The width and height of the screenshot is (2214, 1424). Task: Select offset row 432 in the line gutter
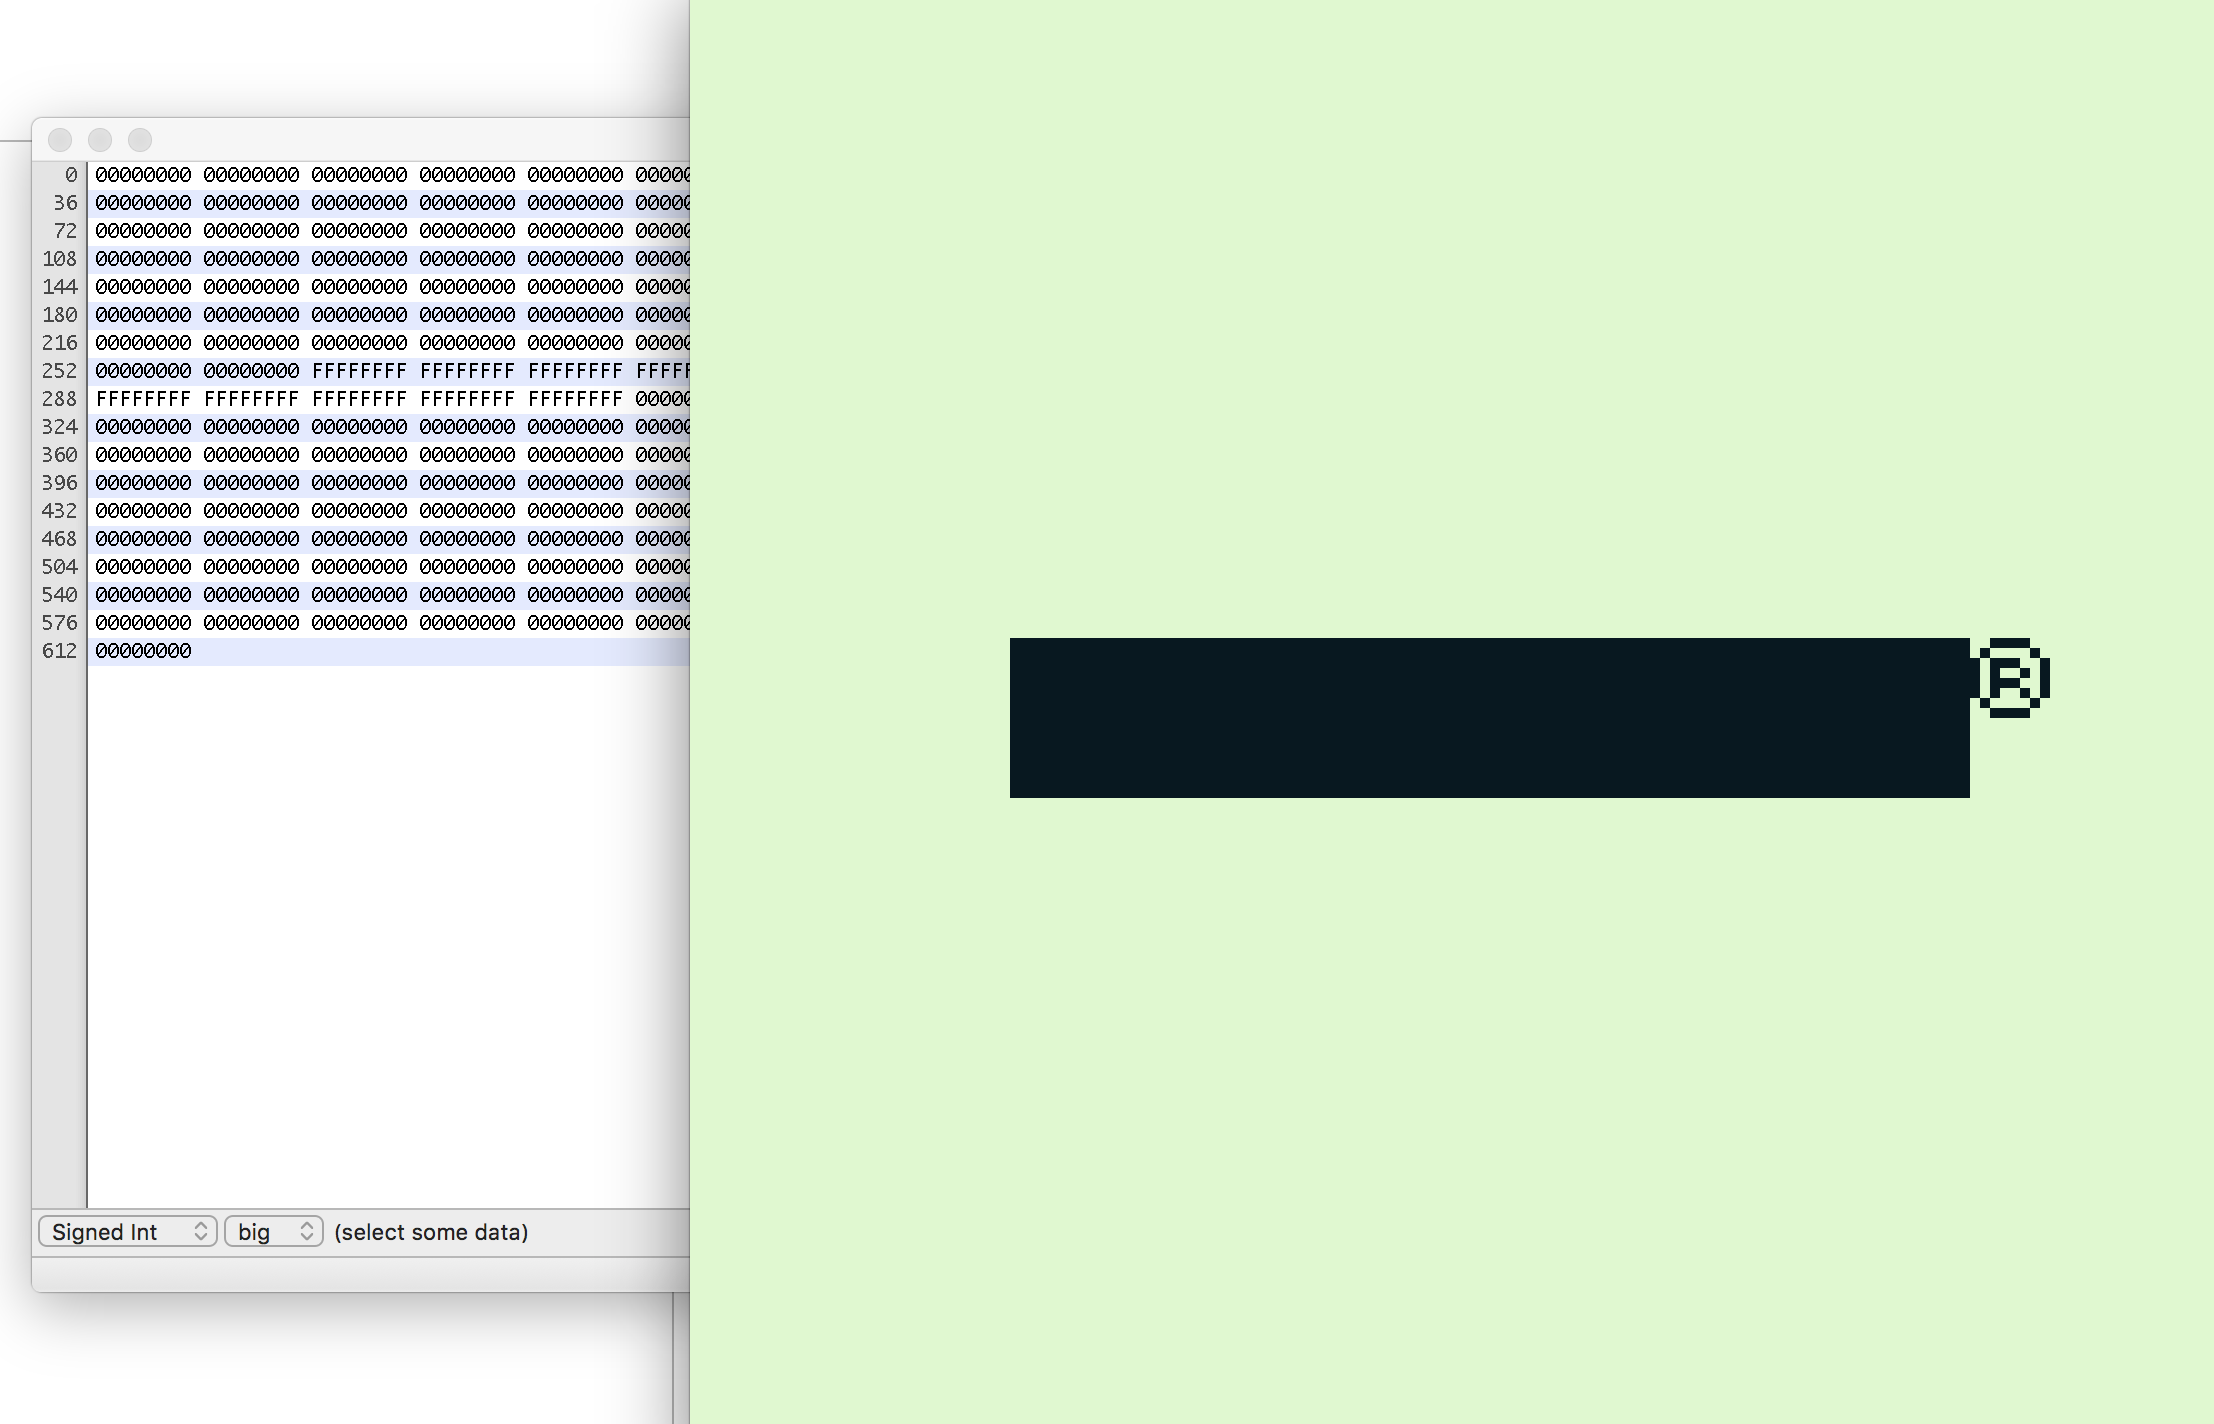click(x=60, y=511)
